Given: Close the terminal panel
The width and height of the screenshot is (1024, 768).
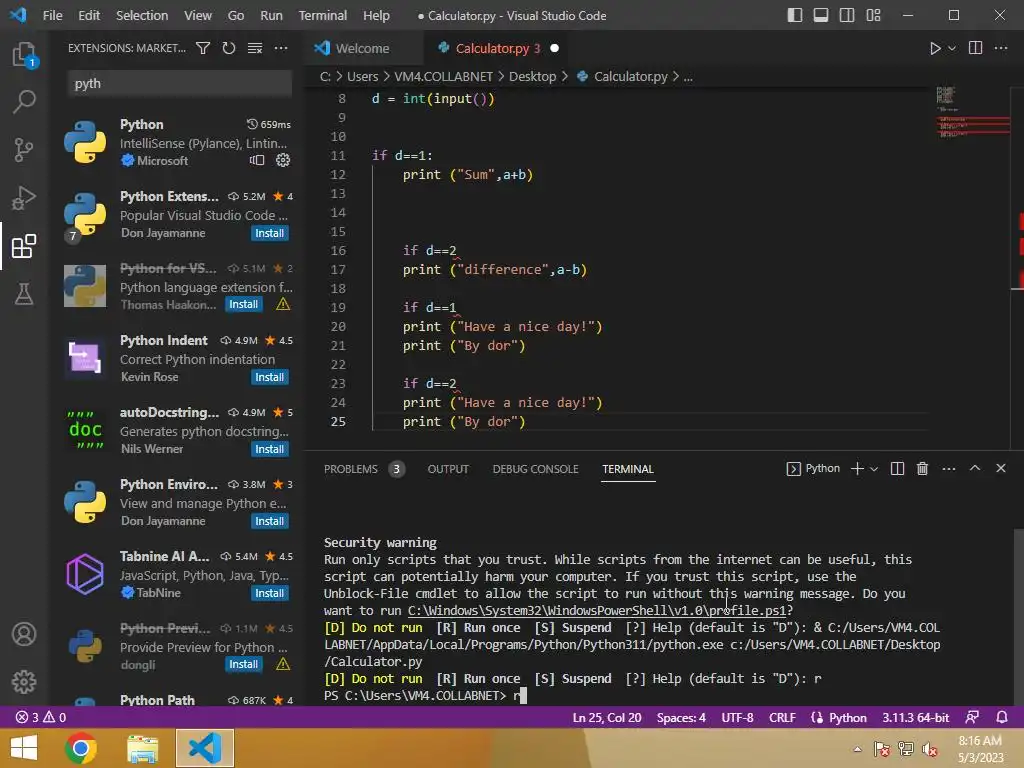Looking at the screenshot, I should pos(1000,468).
